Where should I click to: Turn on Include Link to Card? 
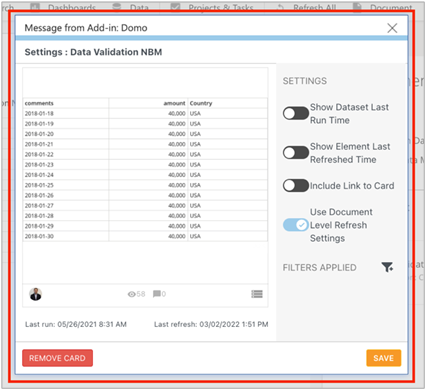(x=296, y=186)
